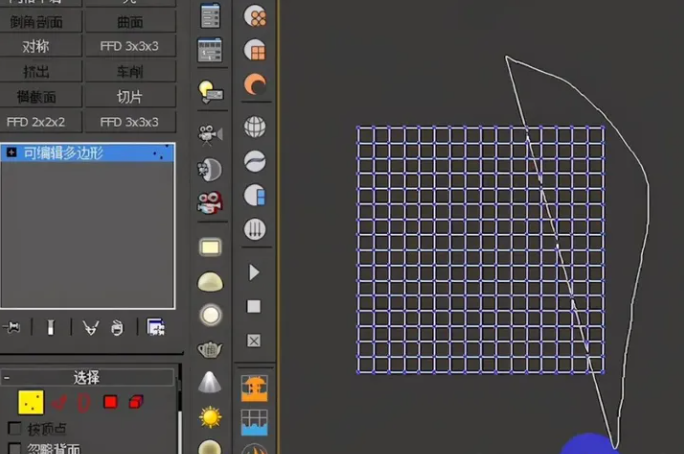Click the play arrow button
The width and height of the screenshot is (684, 454).
tap(254, 272)
